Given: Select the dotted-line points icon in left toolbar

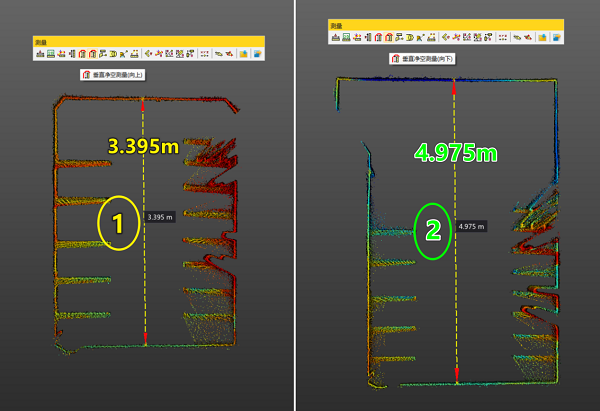Looking at the screenshot, I should pos(204,54).
